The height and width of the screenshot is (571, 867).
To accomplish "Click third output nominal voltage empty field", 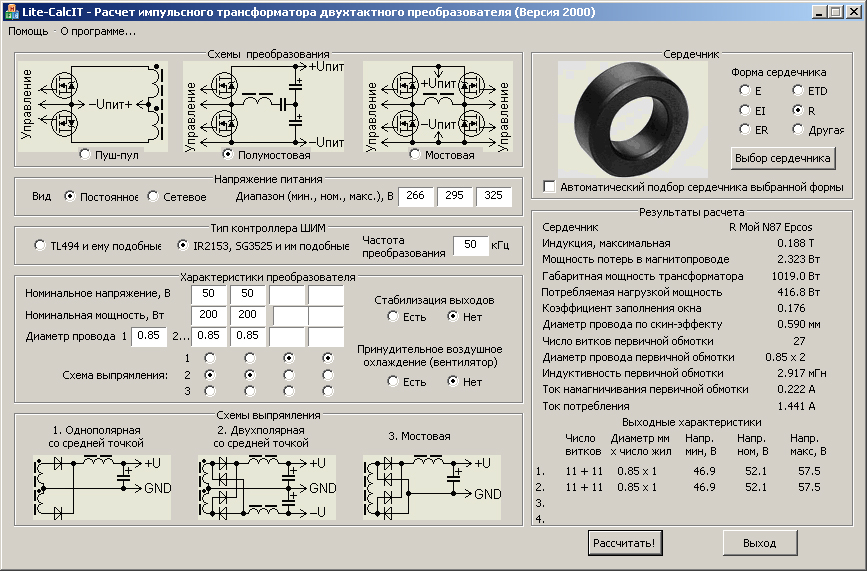I will (x=287, y=294).
